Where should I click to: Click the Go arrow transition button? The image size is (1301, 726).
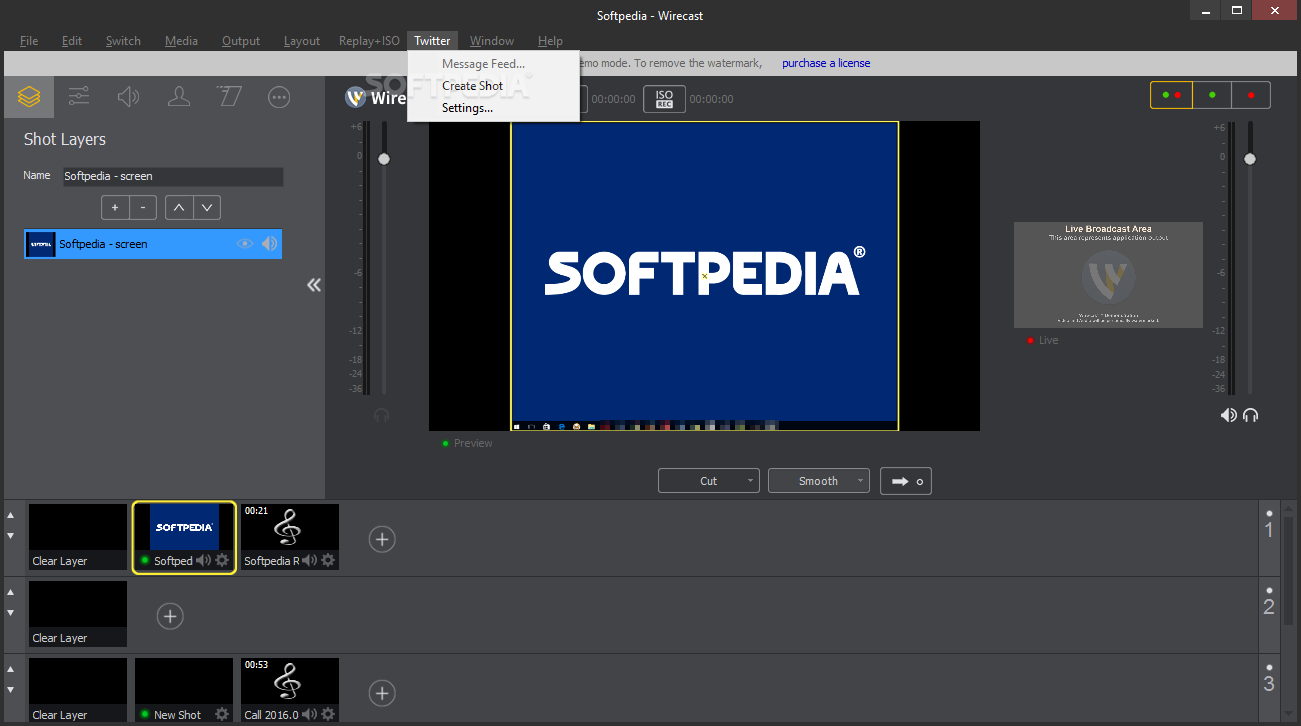(x=907, y=481)
